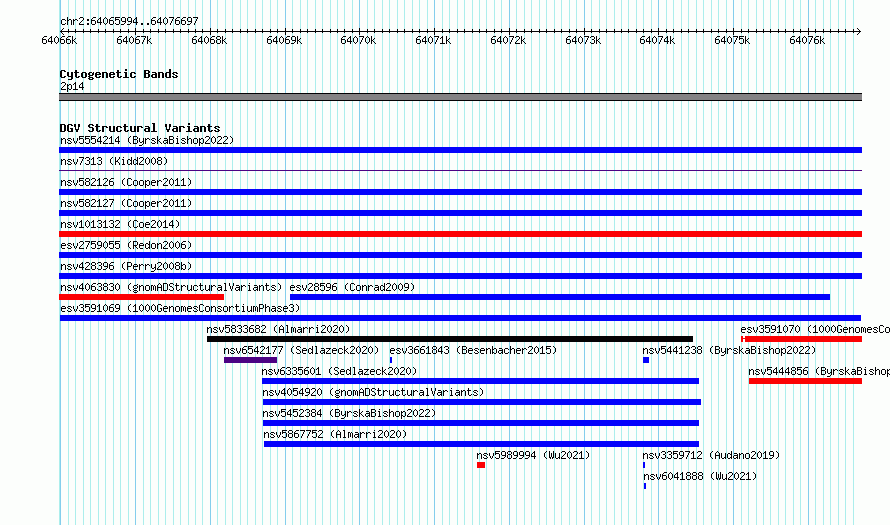This screenshot has height=525, width=890.
Task: Open the esv3591070 variant label
Action: (815, 329)
